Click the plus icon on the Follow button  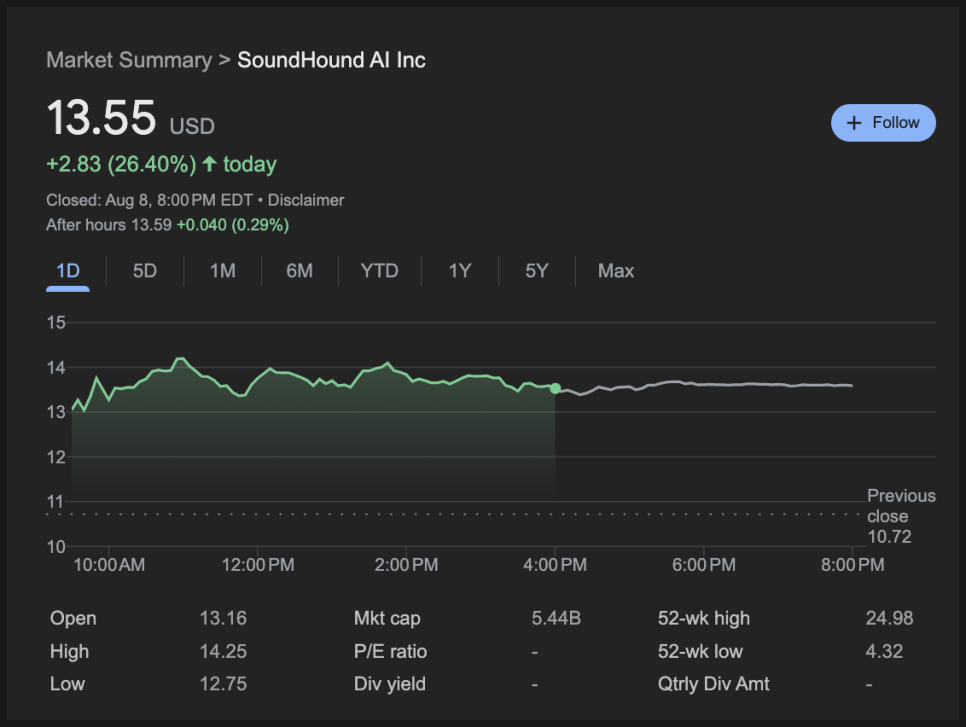(x=854, y=123)
